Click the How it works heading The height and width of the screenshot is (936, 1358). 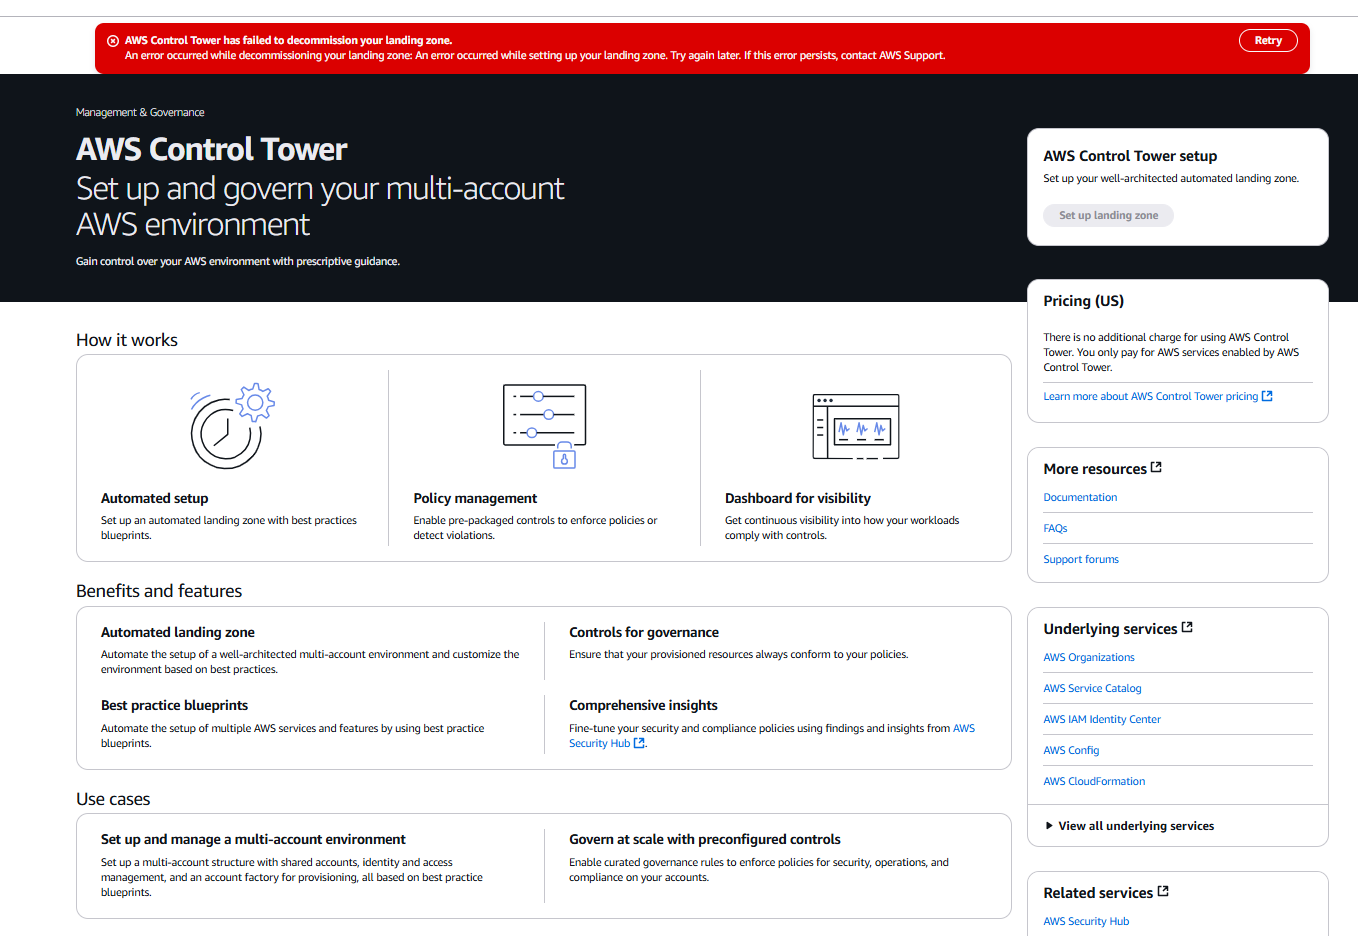point(127,340)
